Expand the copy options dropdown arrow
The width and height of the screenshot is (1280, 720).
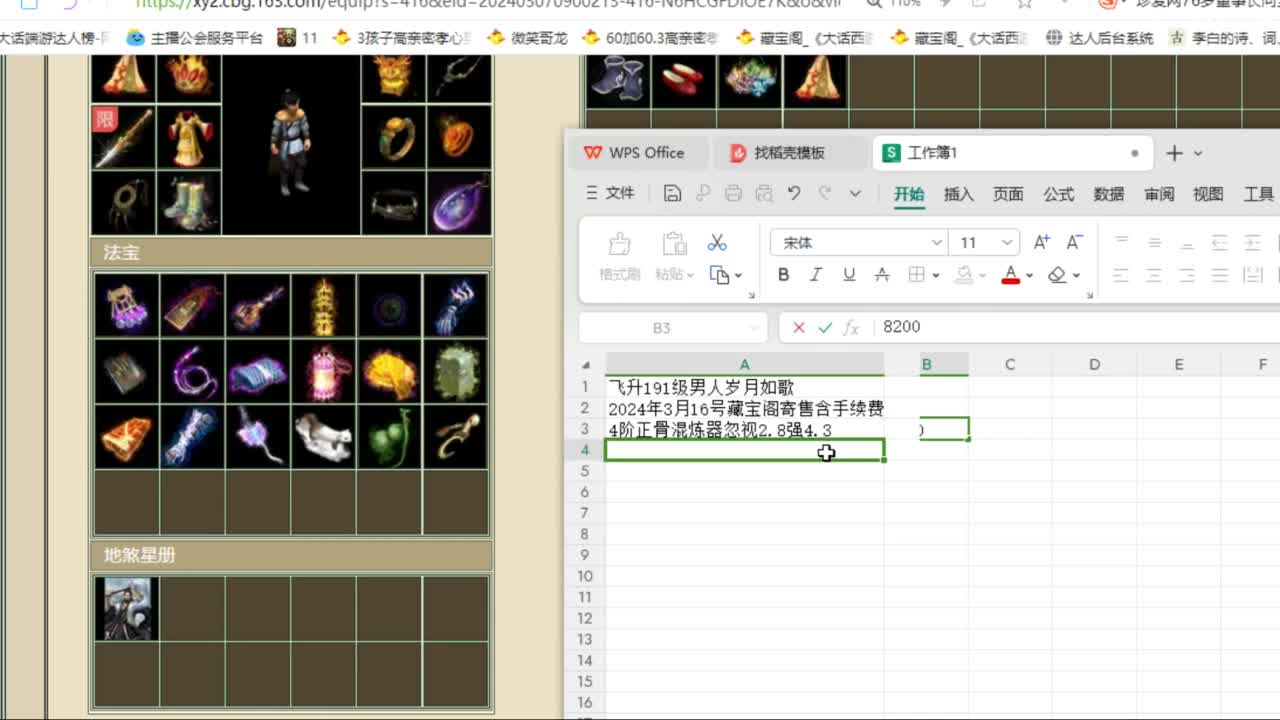pyautogui.click(x=739, y=275)
